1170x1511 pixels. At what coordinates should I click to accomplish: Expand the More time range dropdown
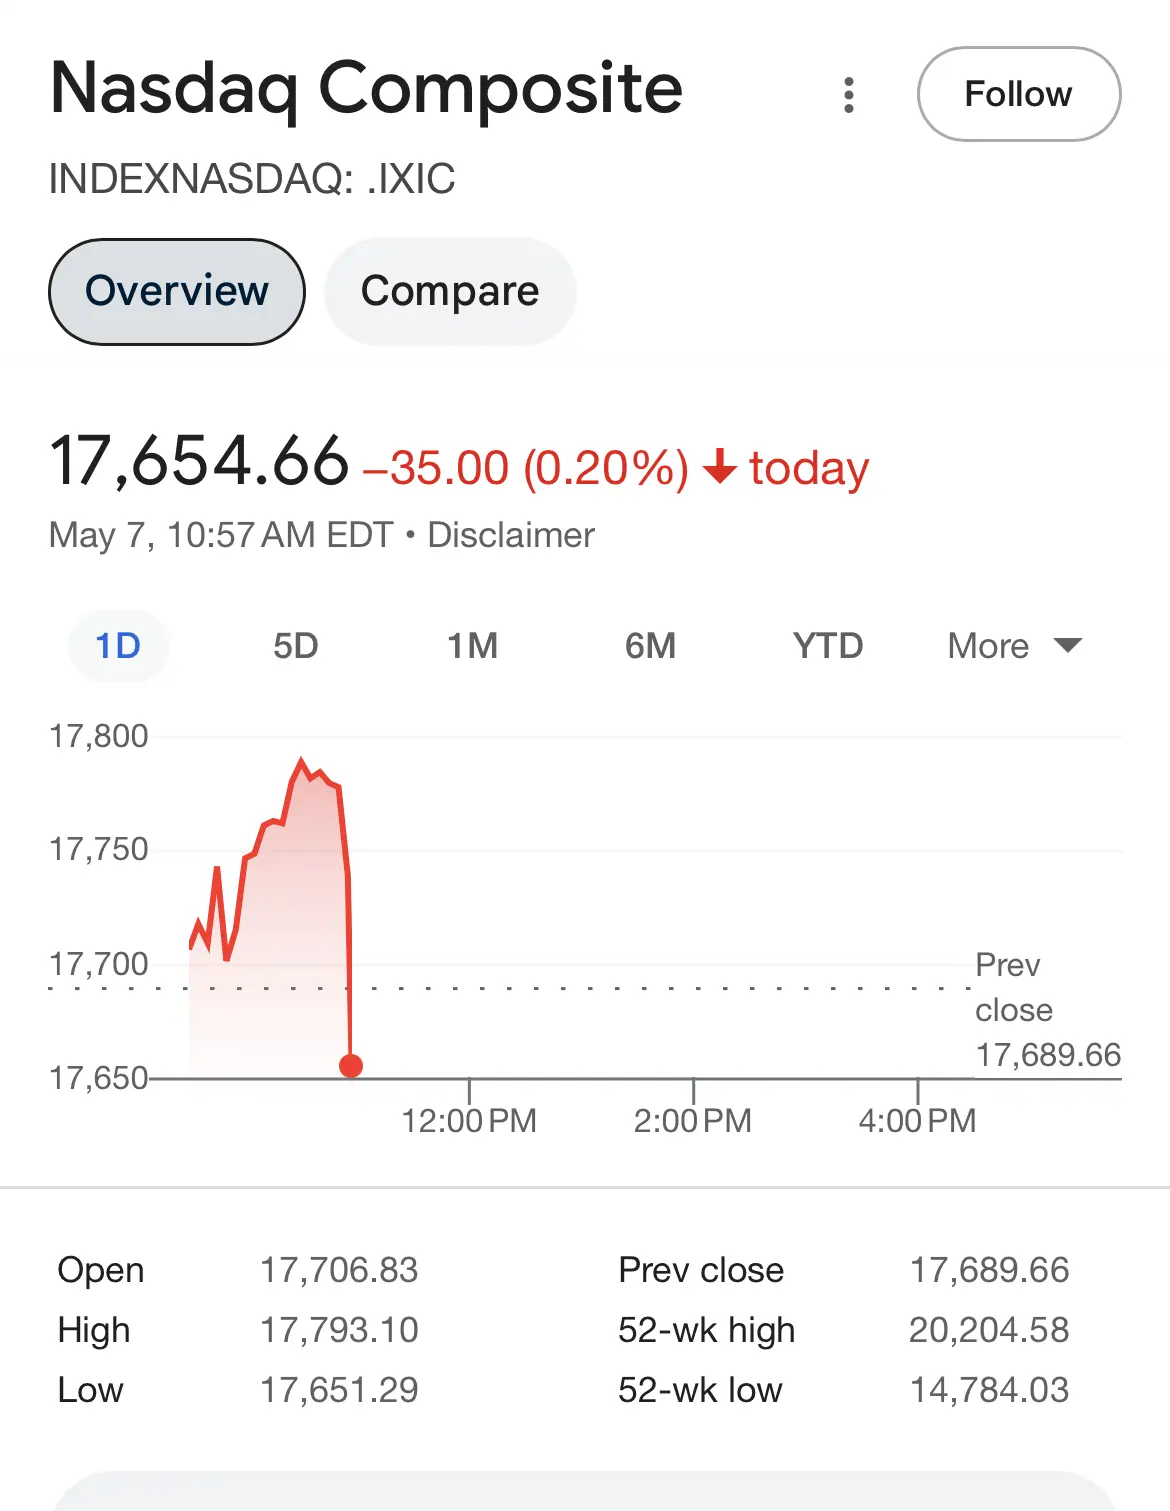(1014, 646)
